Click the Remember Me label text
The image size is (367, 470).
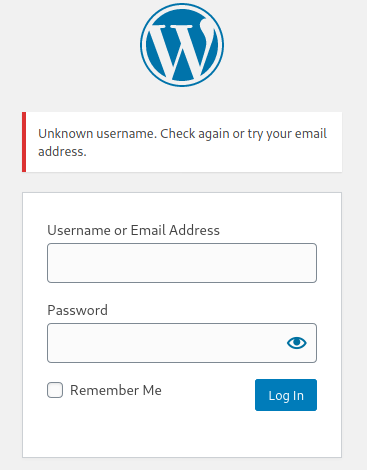116,390
